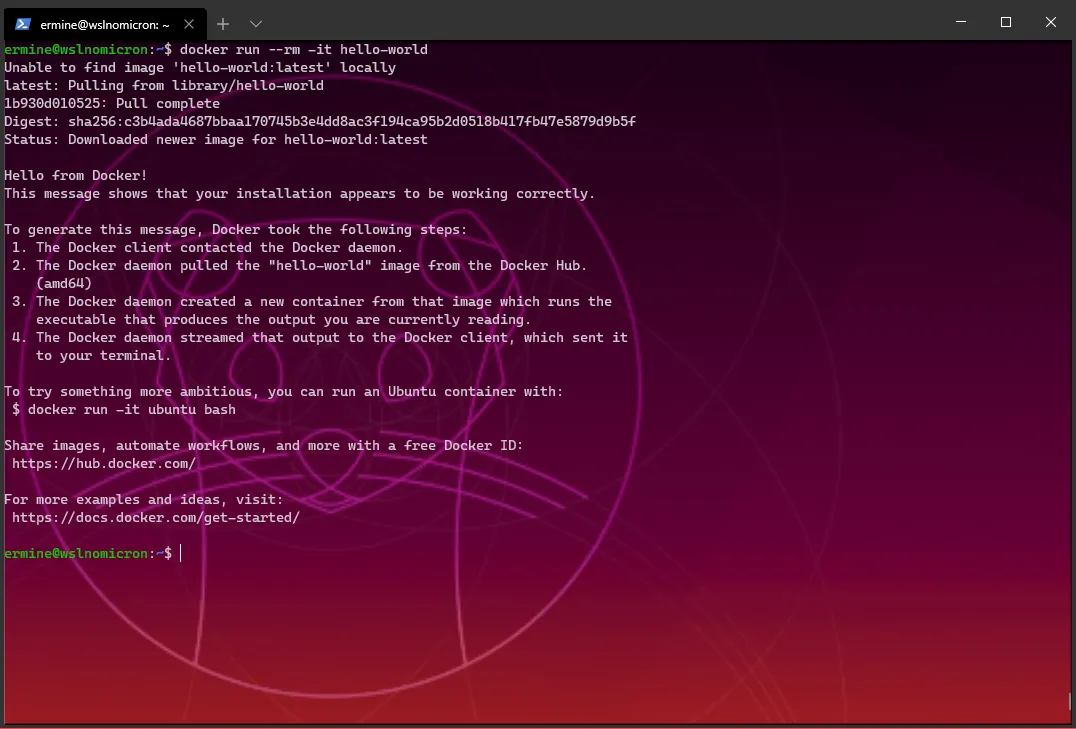The image size is (1076, 729).
Task: Click the '1b930d010525: Pull complete' line
Action: (x=112, y=104)
